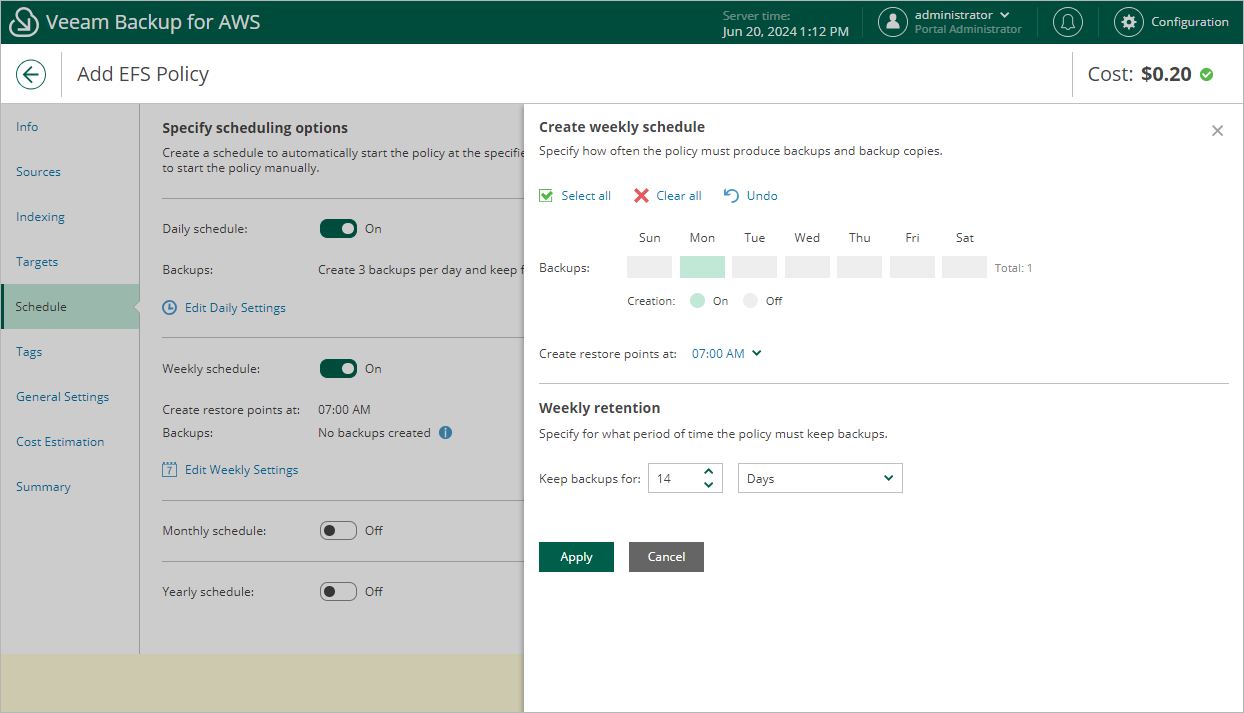Enable the Monthly schedule toggle
Screen dimensions: 1244x713
[x=338, y=530]
